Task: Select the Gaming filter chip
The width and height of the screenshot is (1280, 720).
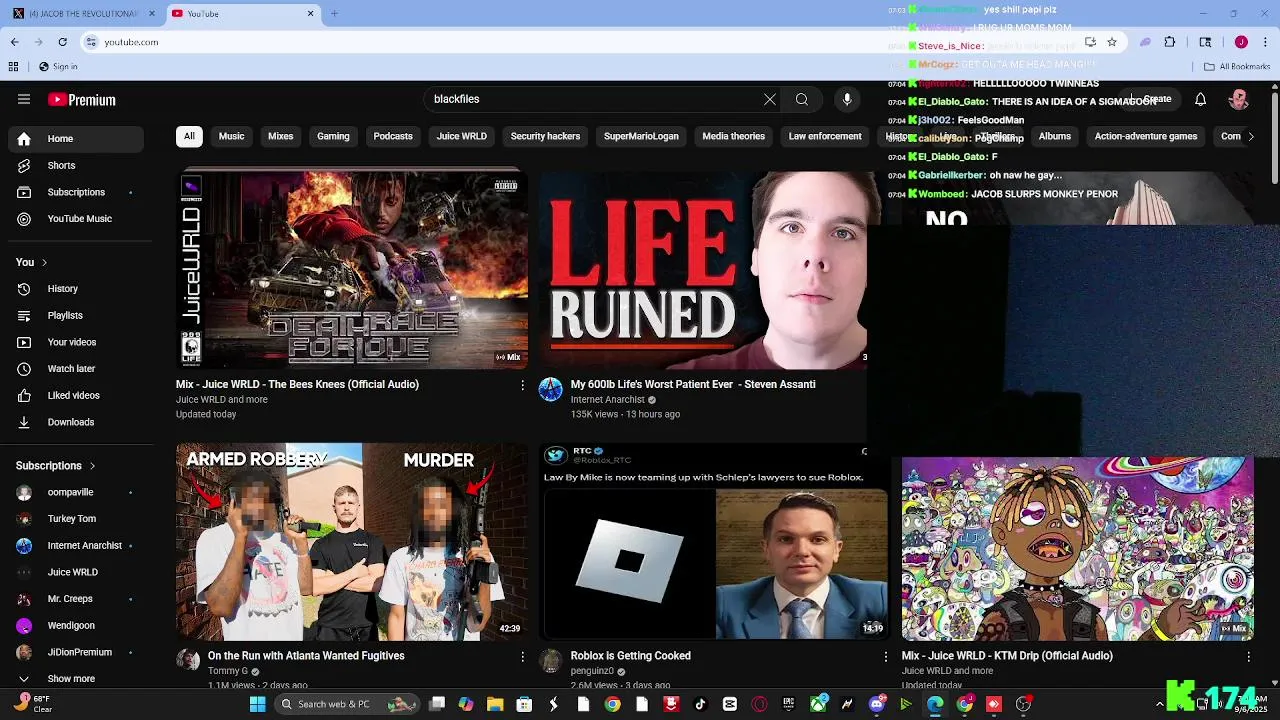Action: [x=333, y=136]
